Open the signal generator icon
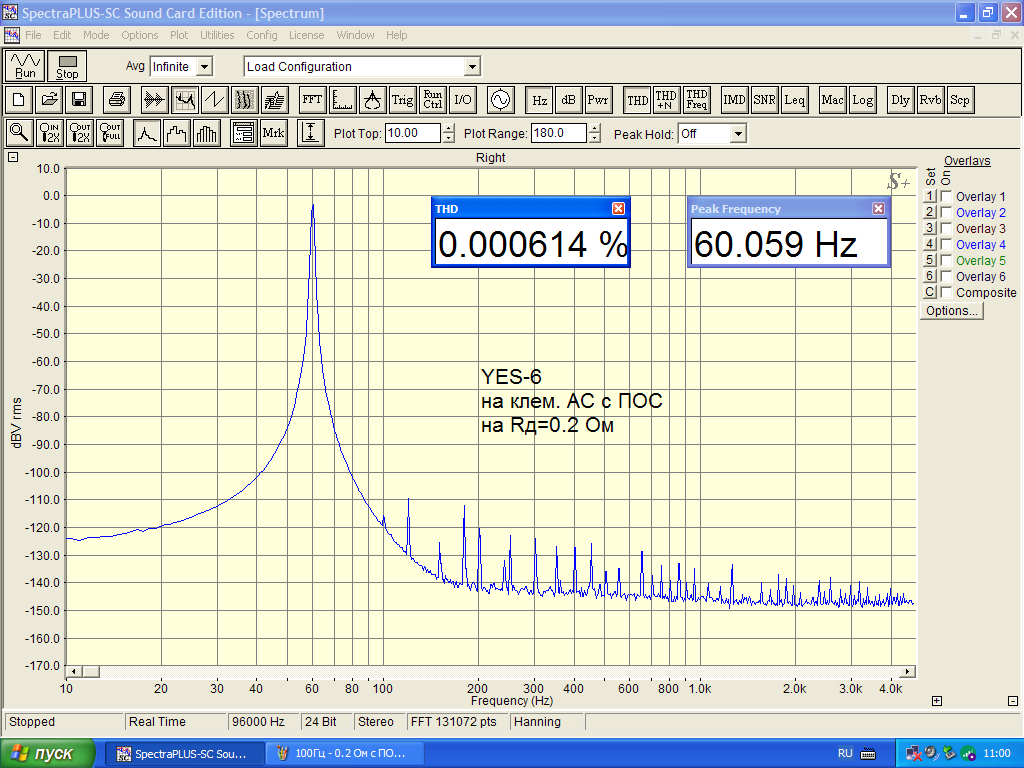 (x=499, y=100)
